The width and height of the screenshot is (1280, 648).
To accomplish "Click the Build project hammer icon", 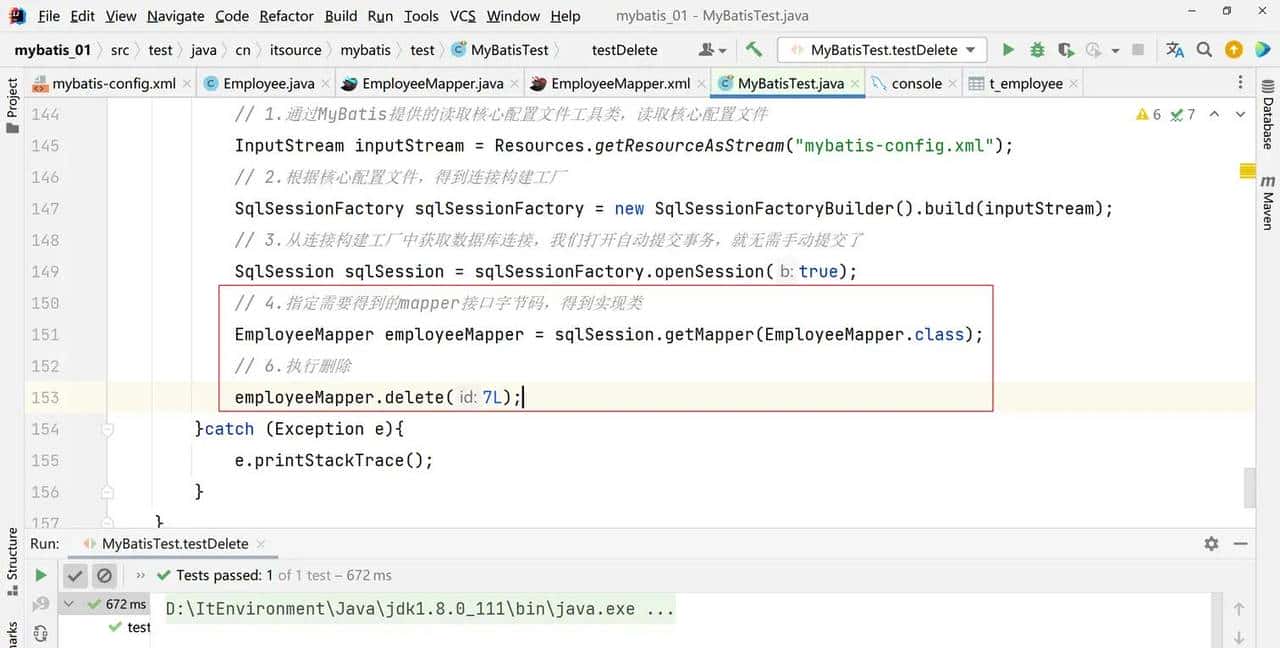I will tap(754, 50).
